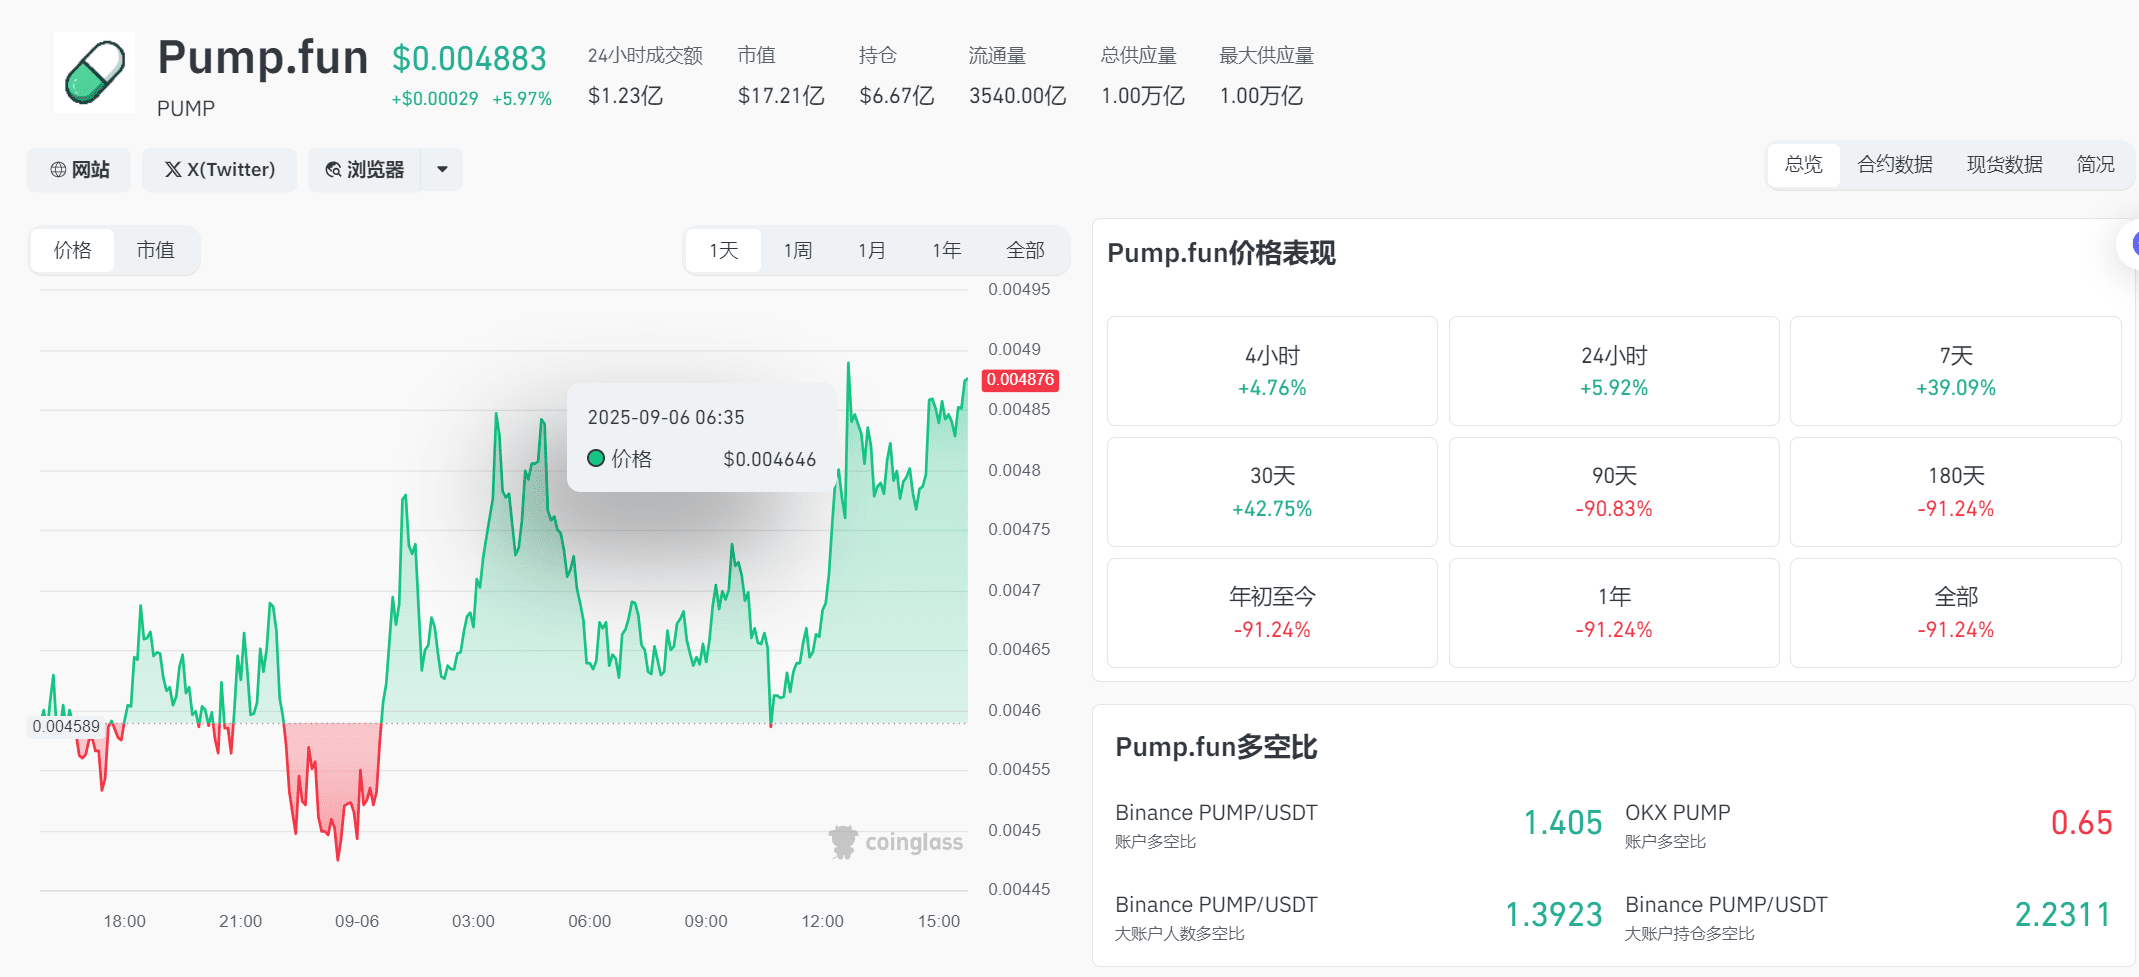The width and height of the screenshot is (2139, 977).
Task: Click the 7天 +39.09% performance card
Action: click(1956, 371)
